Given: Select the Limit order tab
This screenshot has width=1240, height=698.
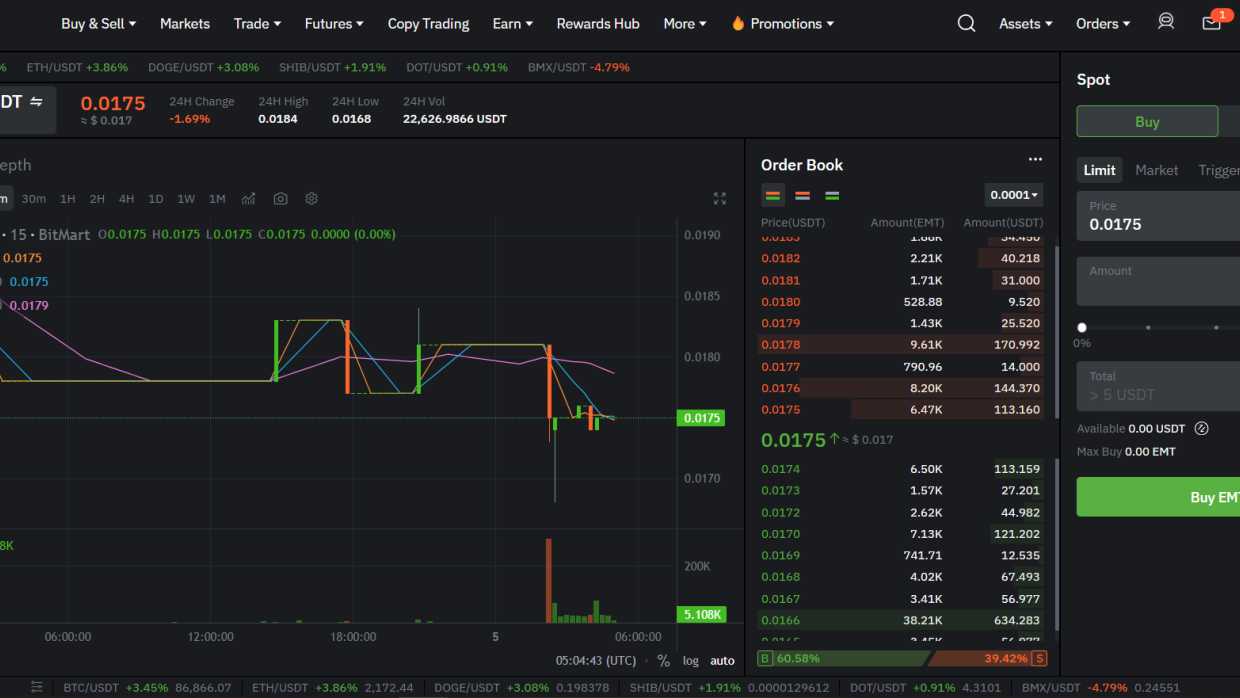Looking at the screenshot, I should [x=1099, y=170].
